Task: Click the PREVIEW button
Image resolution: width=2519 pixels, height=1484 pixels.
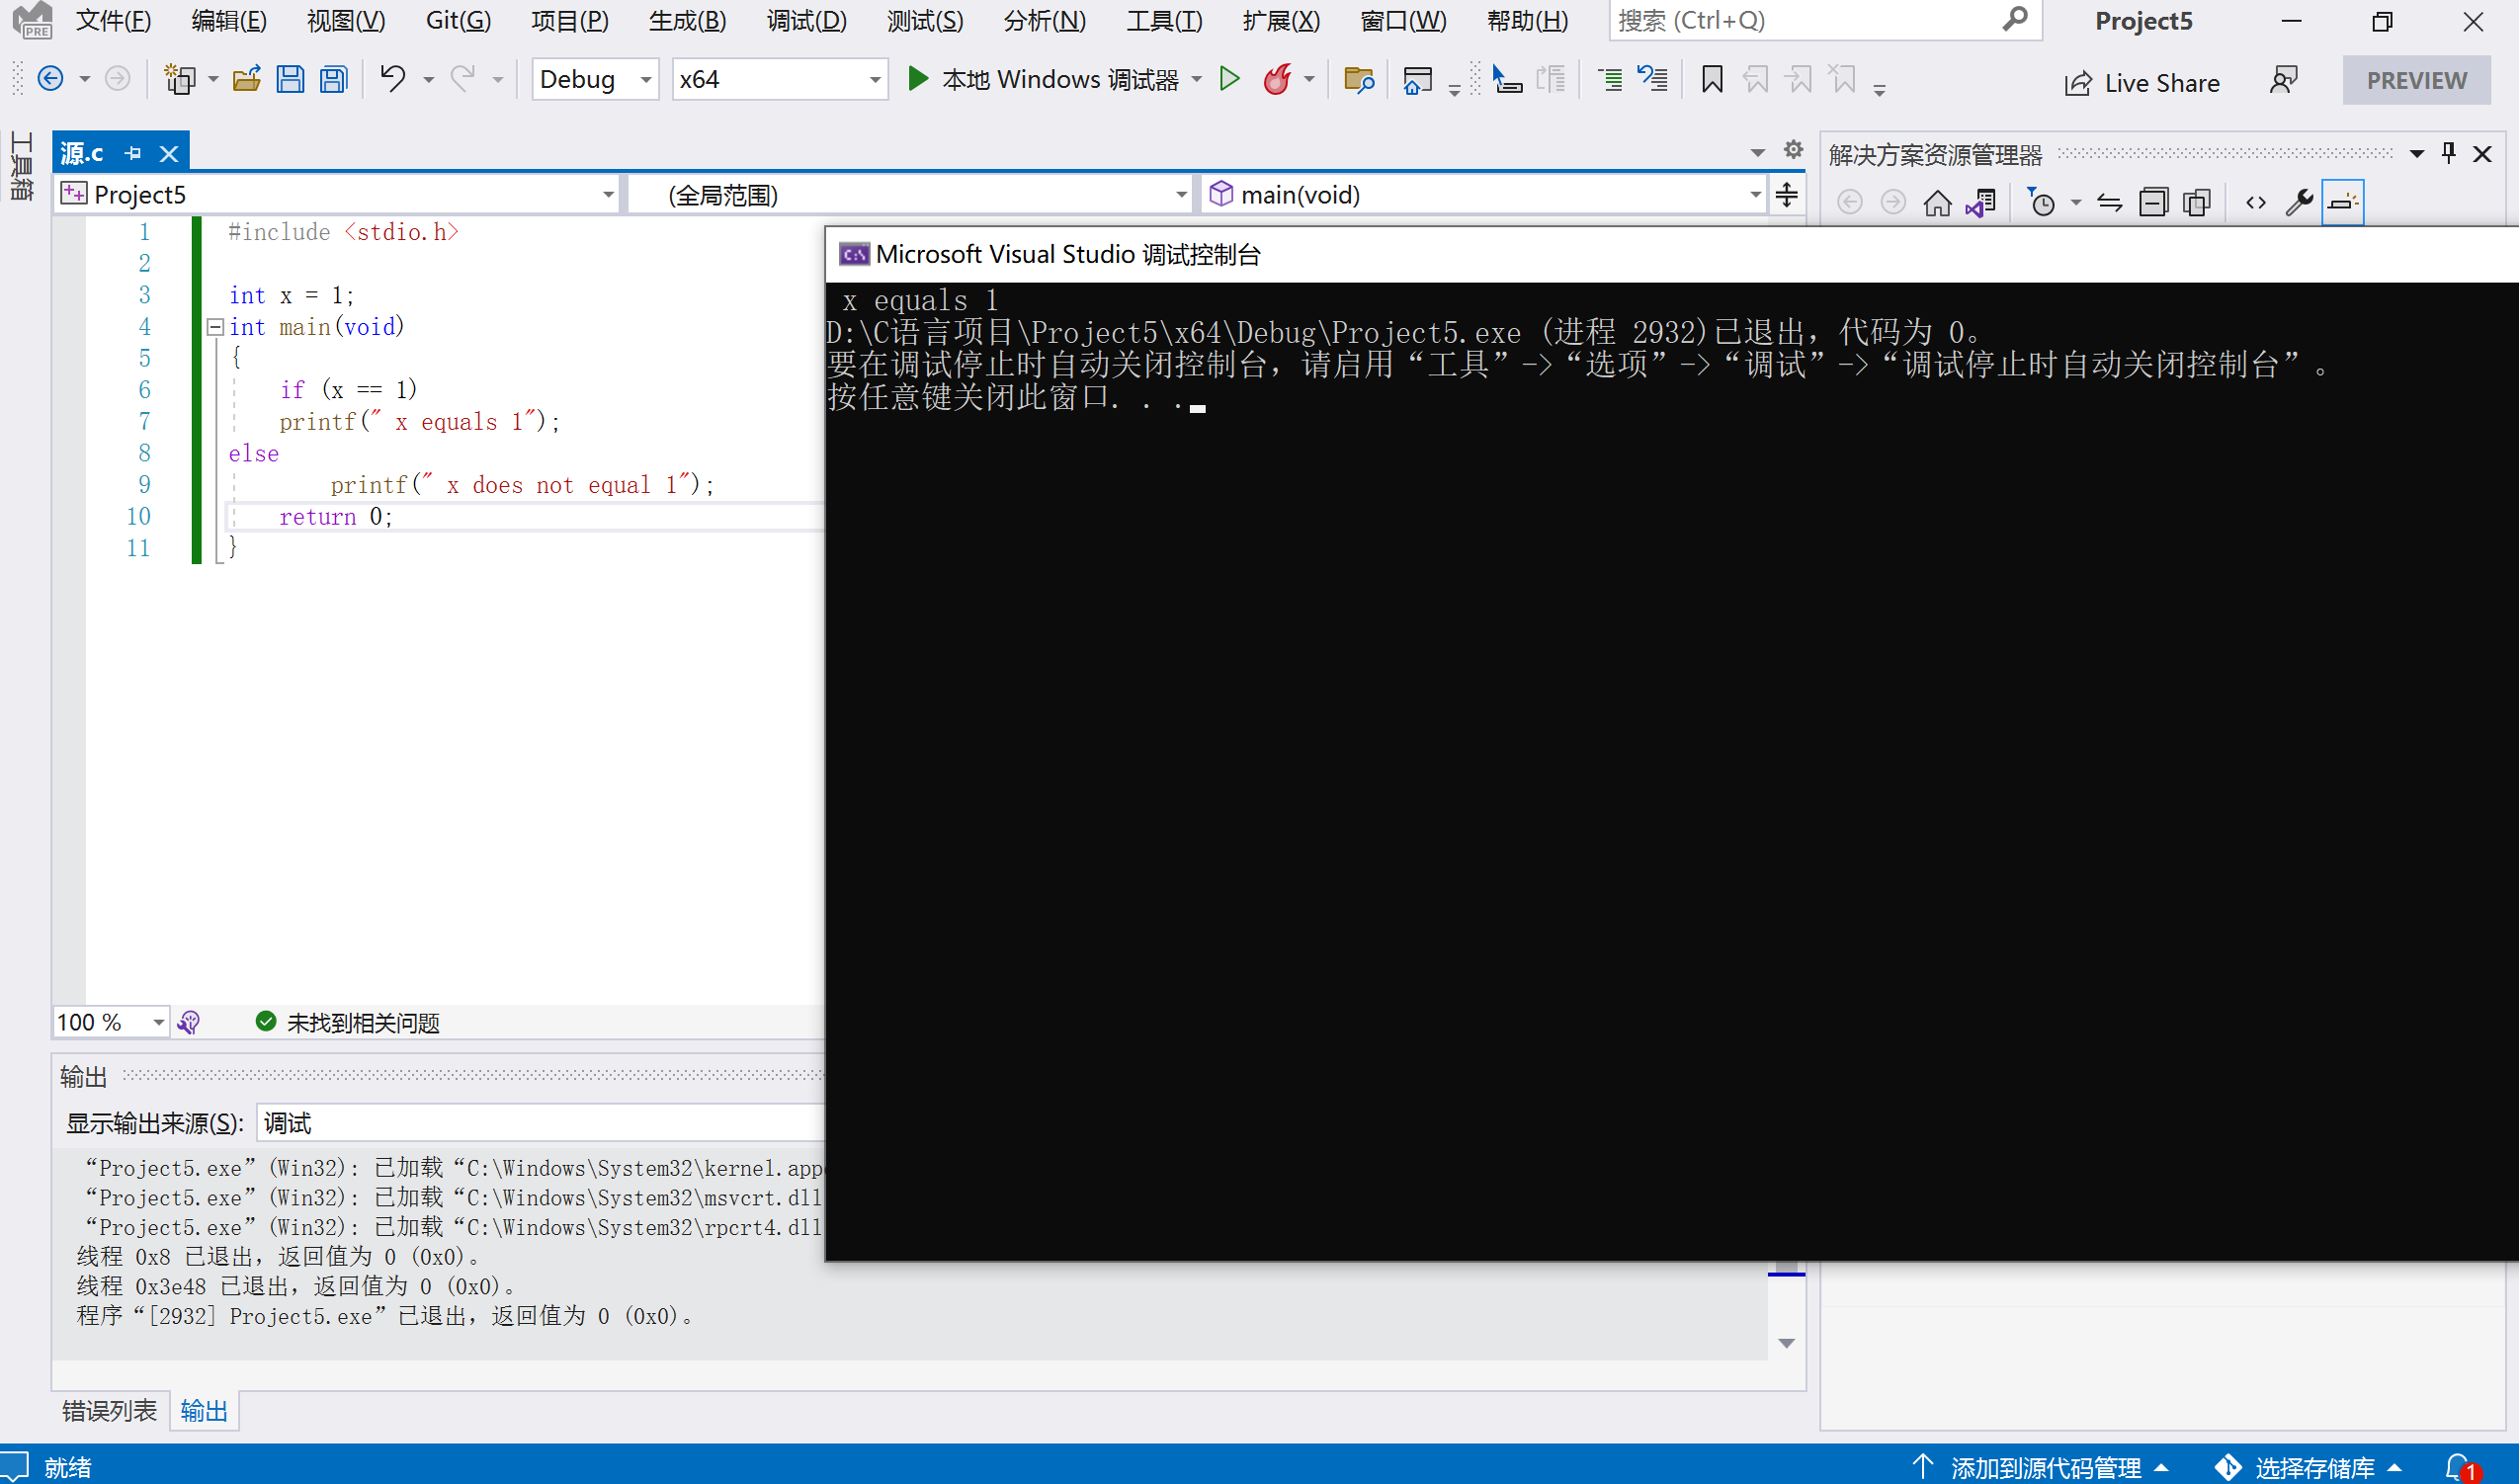Action: coord(2420,78)
